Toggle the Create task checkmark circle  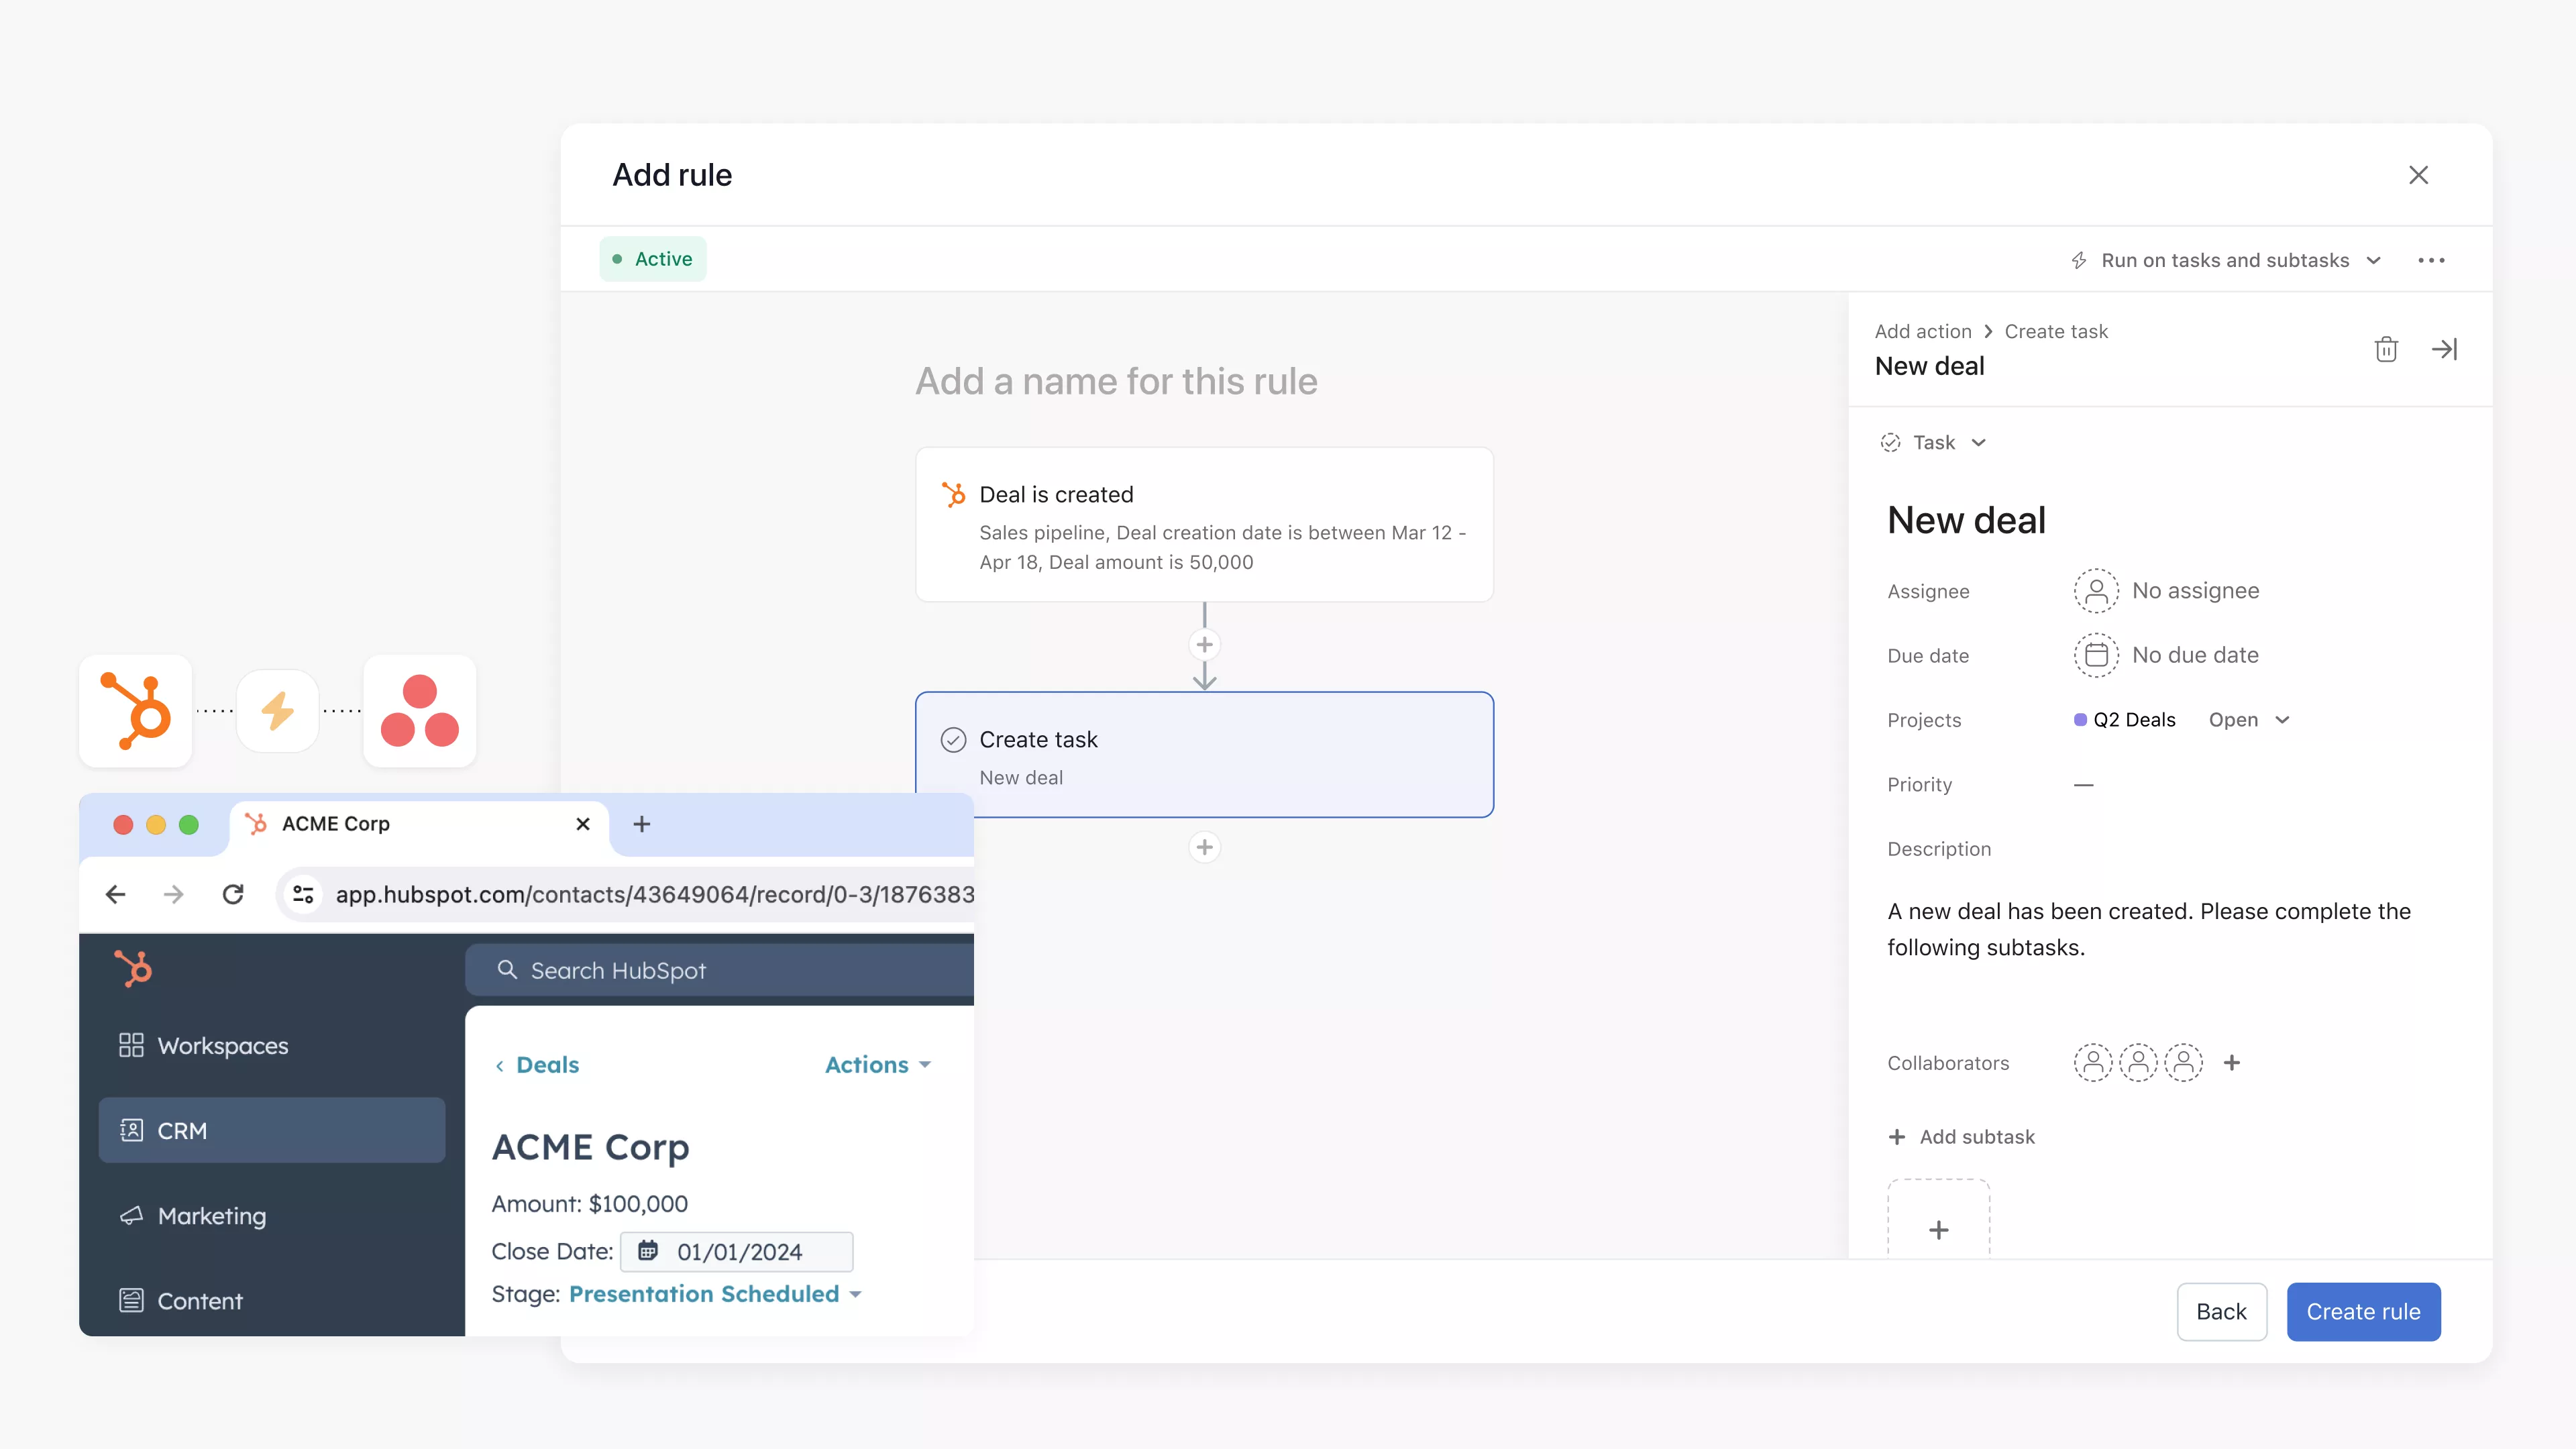(x=953, y=740)
